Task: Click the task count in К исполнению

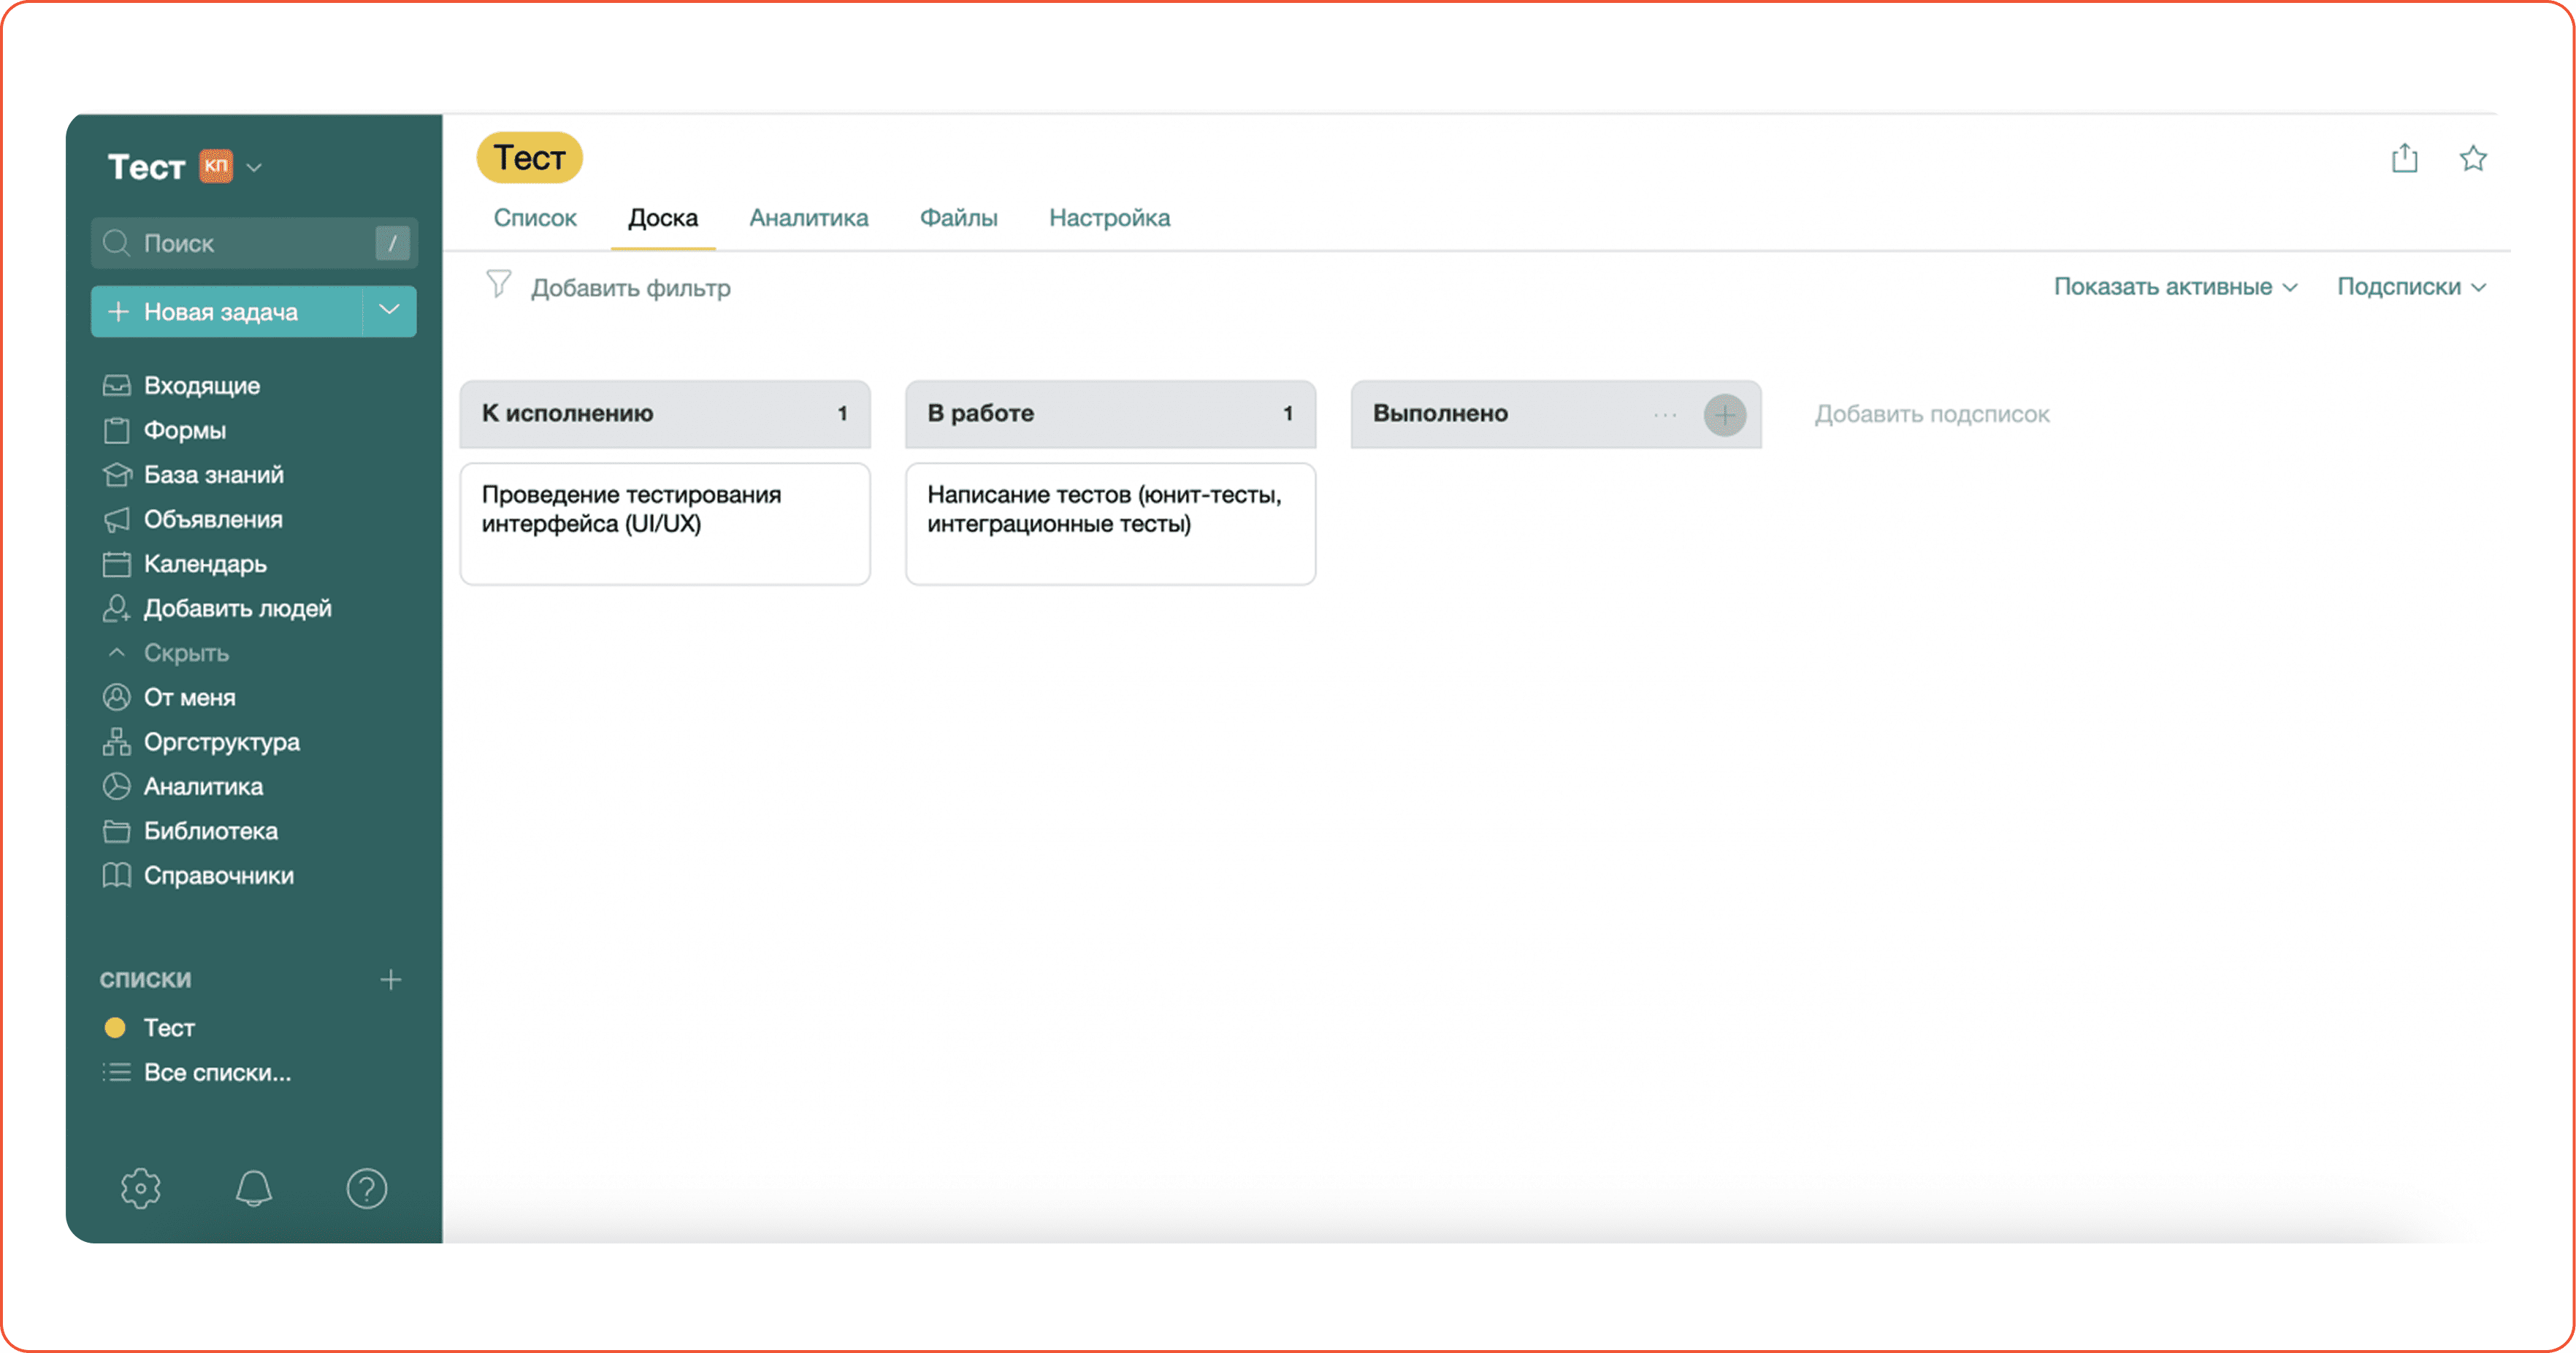Action: point(843,414)
